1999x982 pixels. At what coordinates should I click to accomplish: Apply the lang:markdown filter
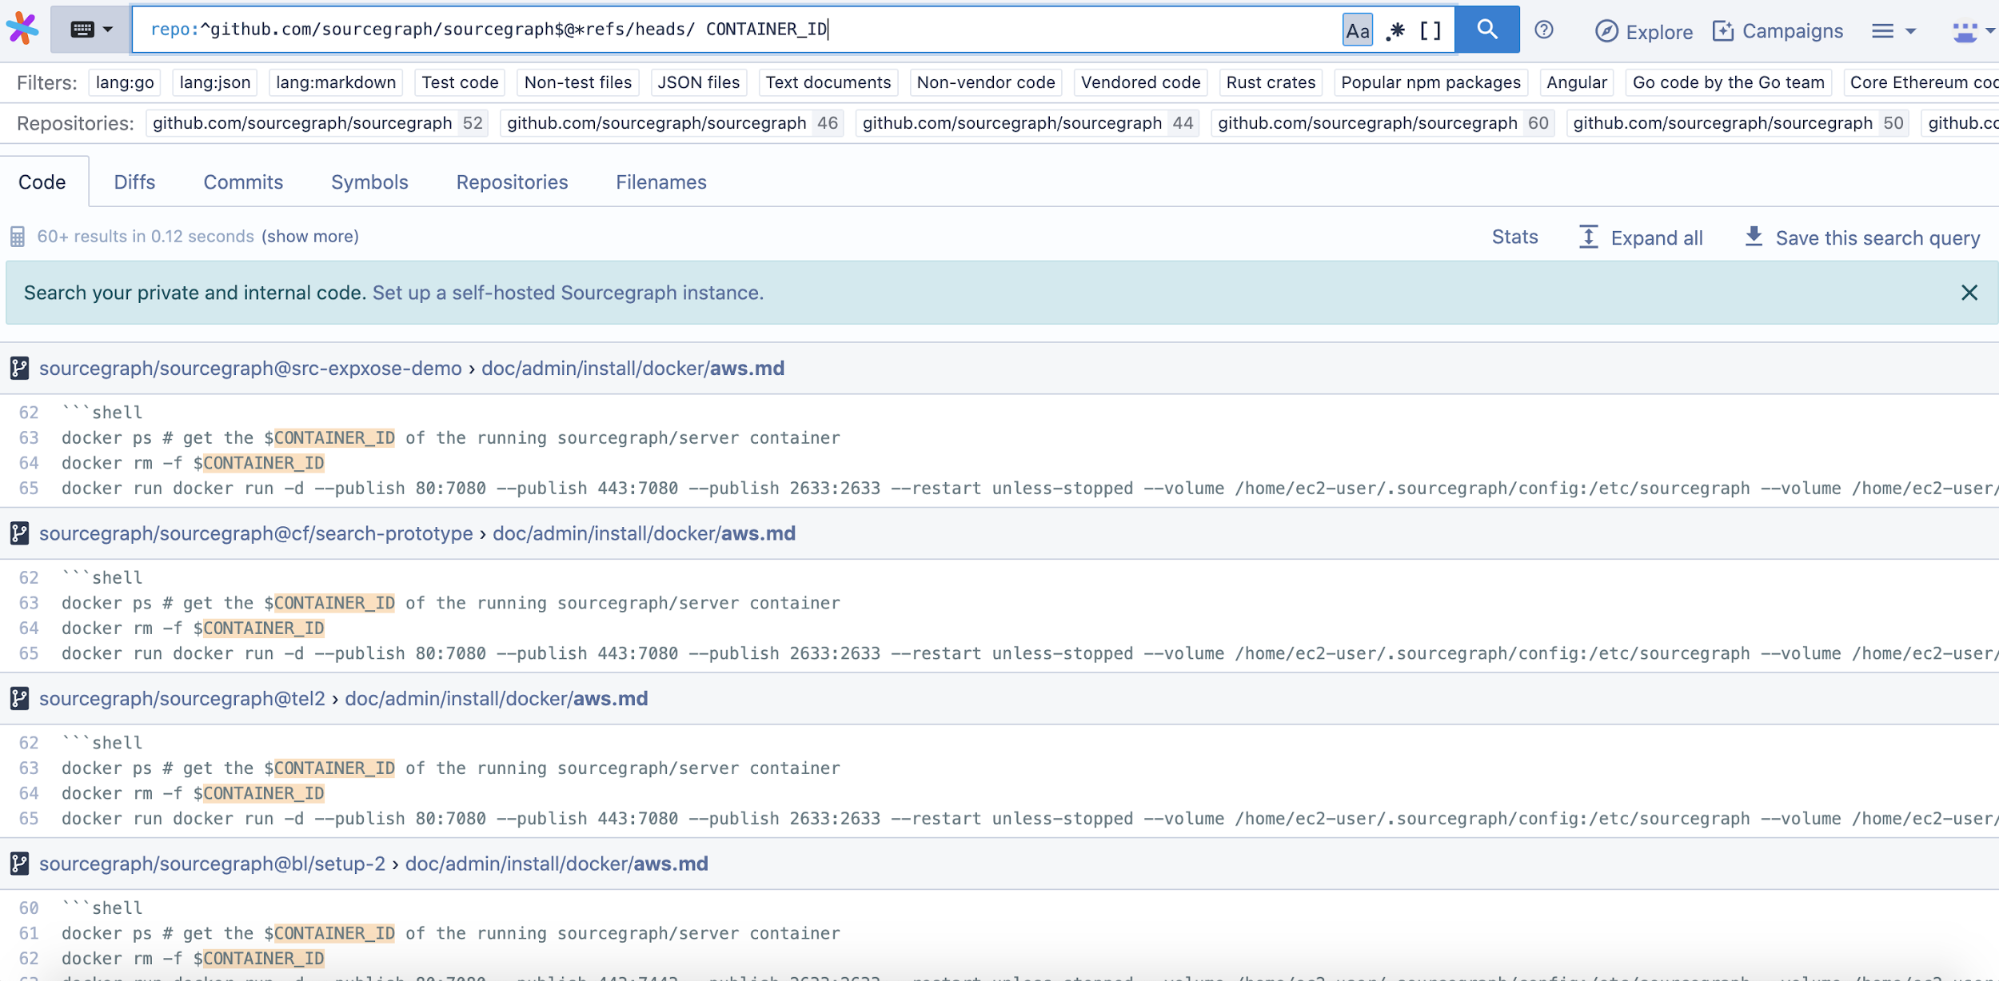(336, 83)
